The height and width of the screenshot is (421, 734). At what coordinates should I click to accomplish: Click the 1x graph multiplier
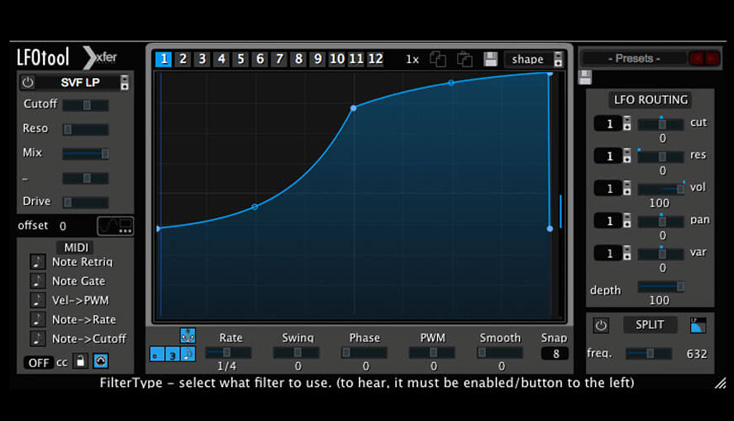pos(412,59)
